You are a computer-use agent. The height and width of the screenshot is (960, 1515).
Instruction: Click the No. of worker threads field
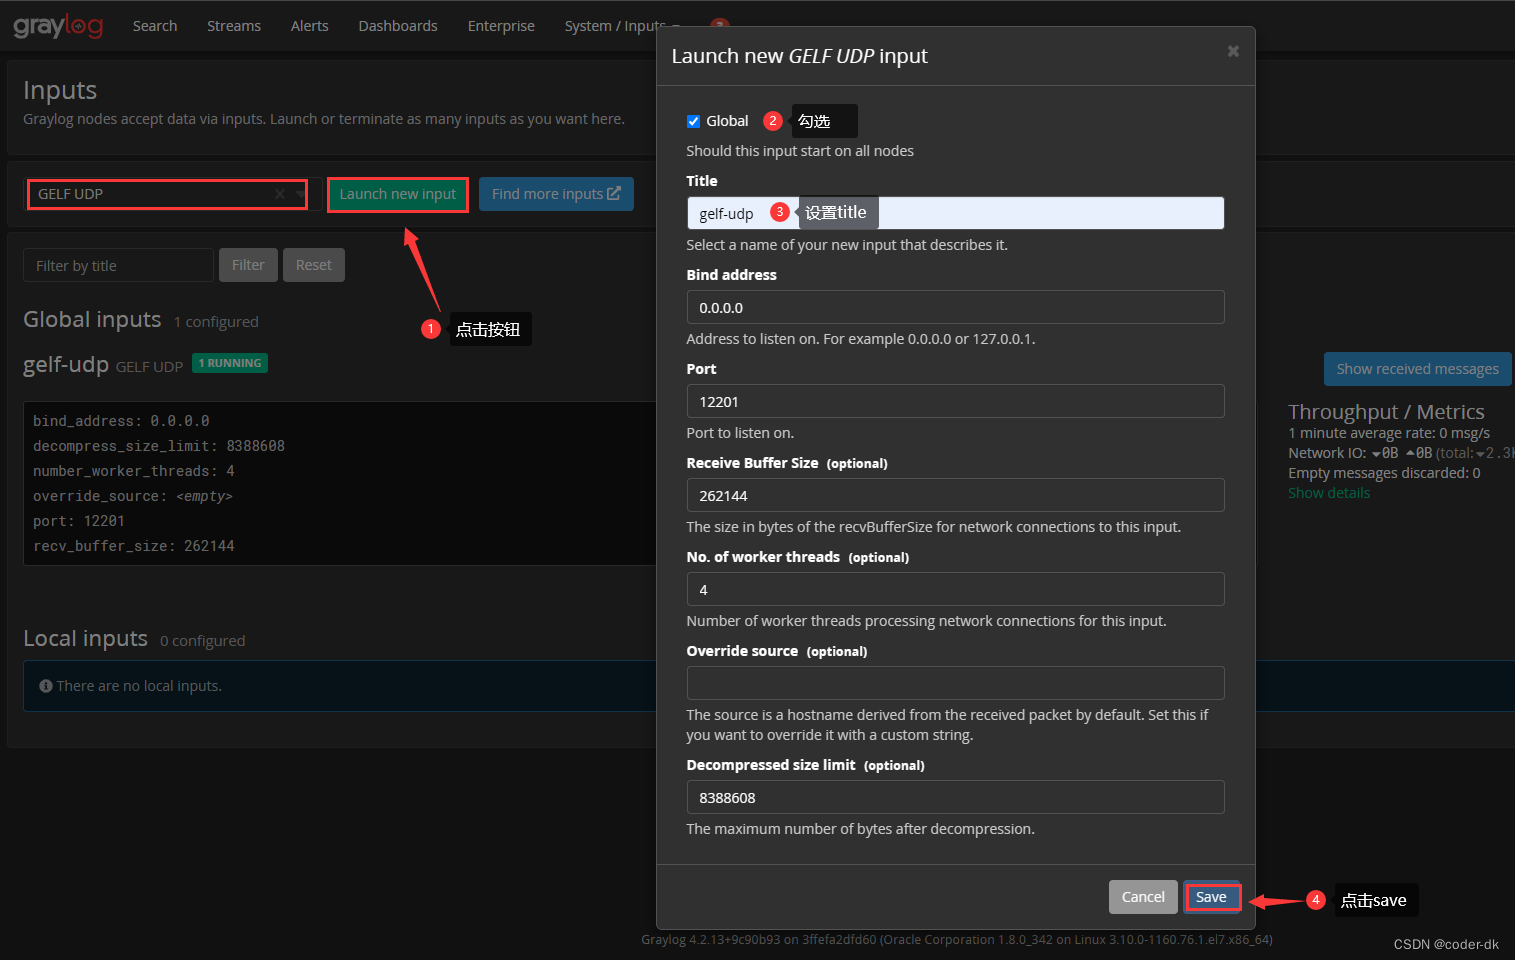click(955, 589)
